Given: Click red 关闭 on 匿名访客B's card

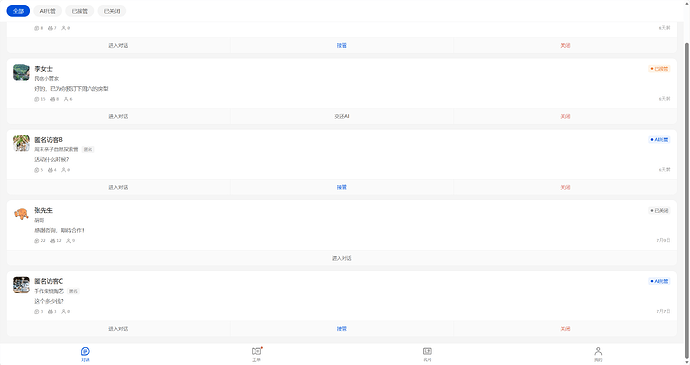Looking at the screenshot, I should pos(565,187).
